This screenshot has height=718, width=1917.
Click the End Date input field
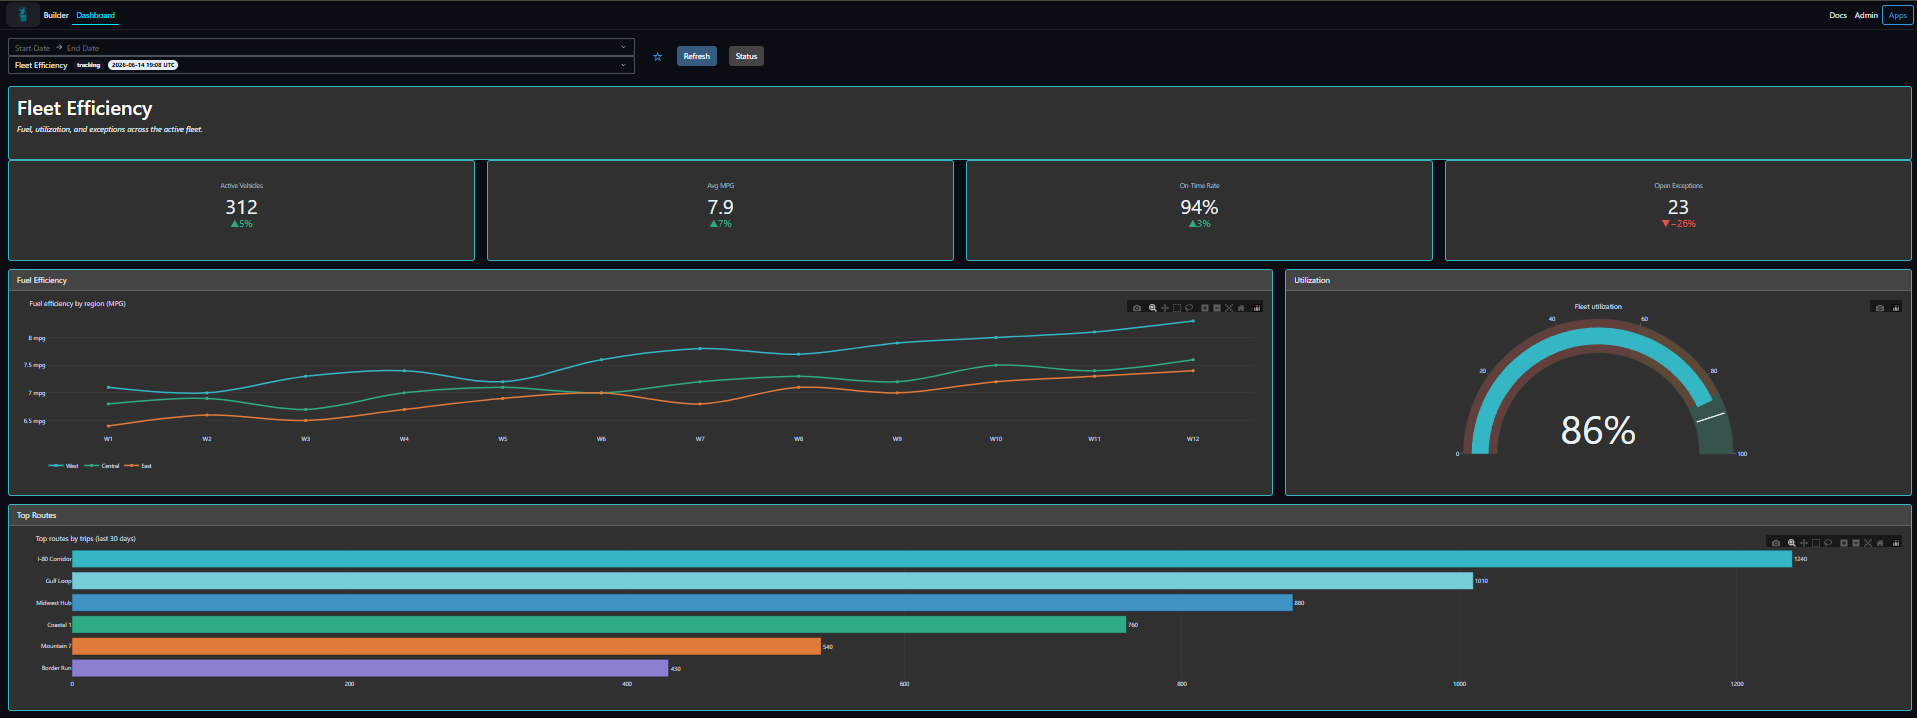[83, 48]
